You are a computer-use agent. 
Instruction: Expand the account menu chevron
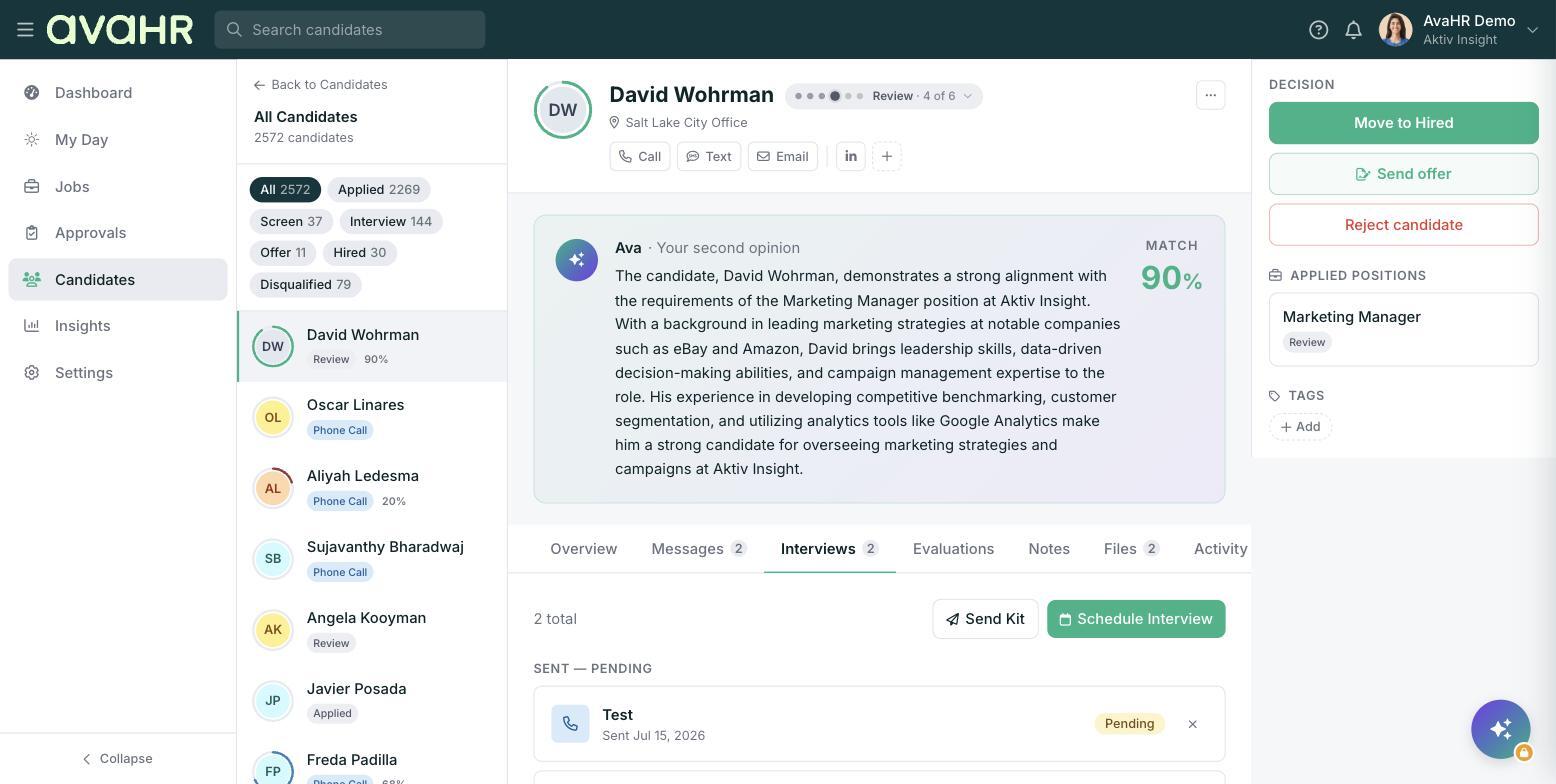tap(1532, 30)
